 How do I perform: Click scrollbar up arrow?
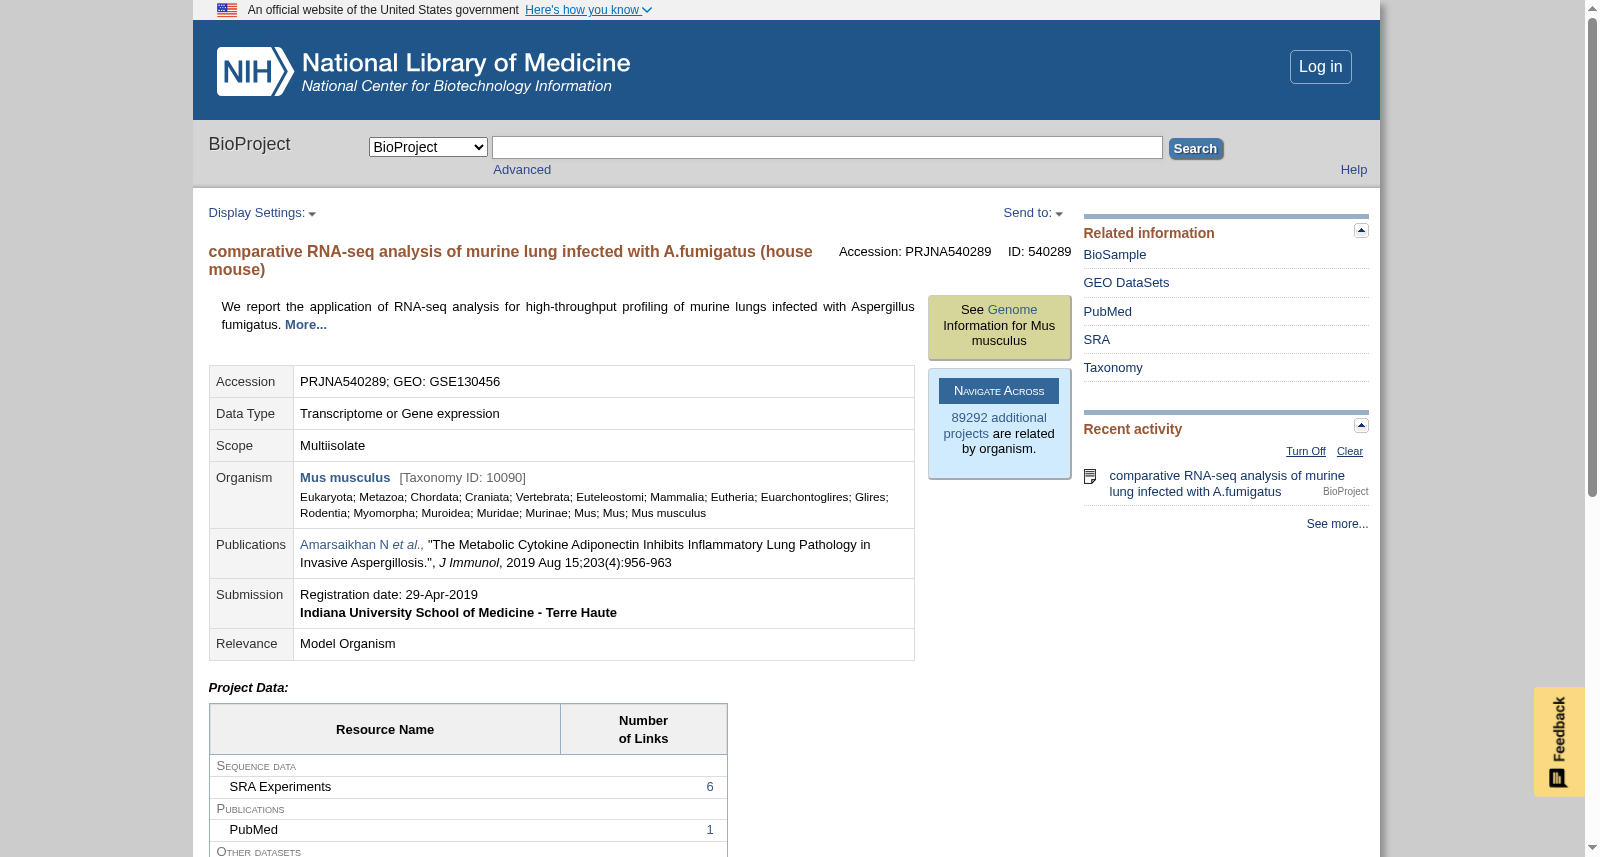tap(1592, 8)
